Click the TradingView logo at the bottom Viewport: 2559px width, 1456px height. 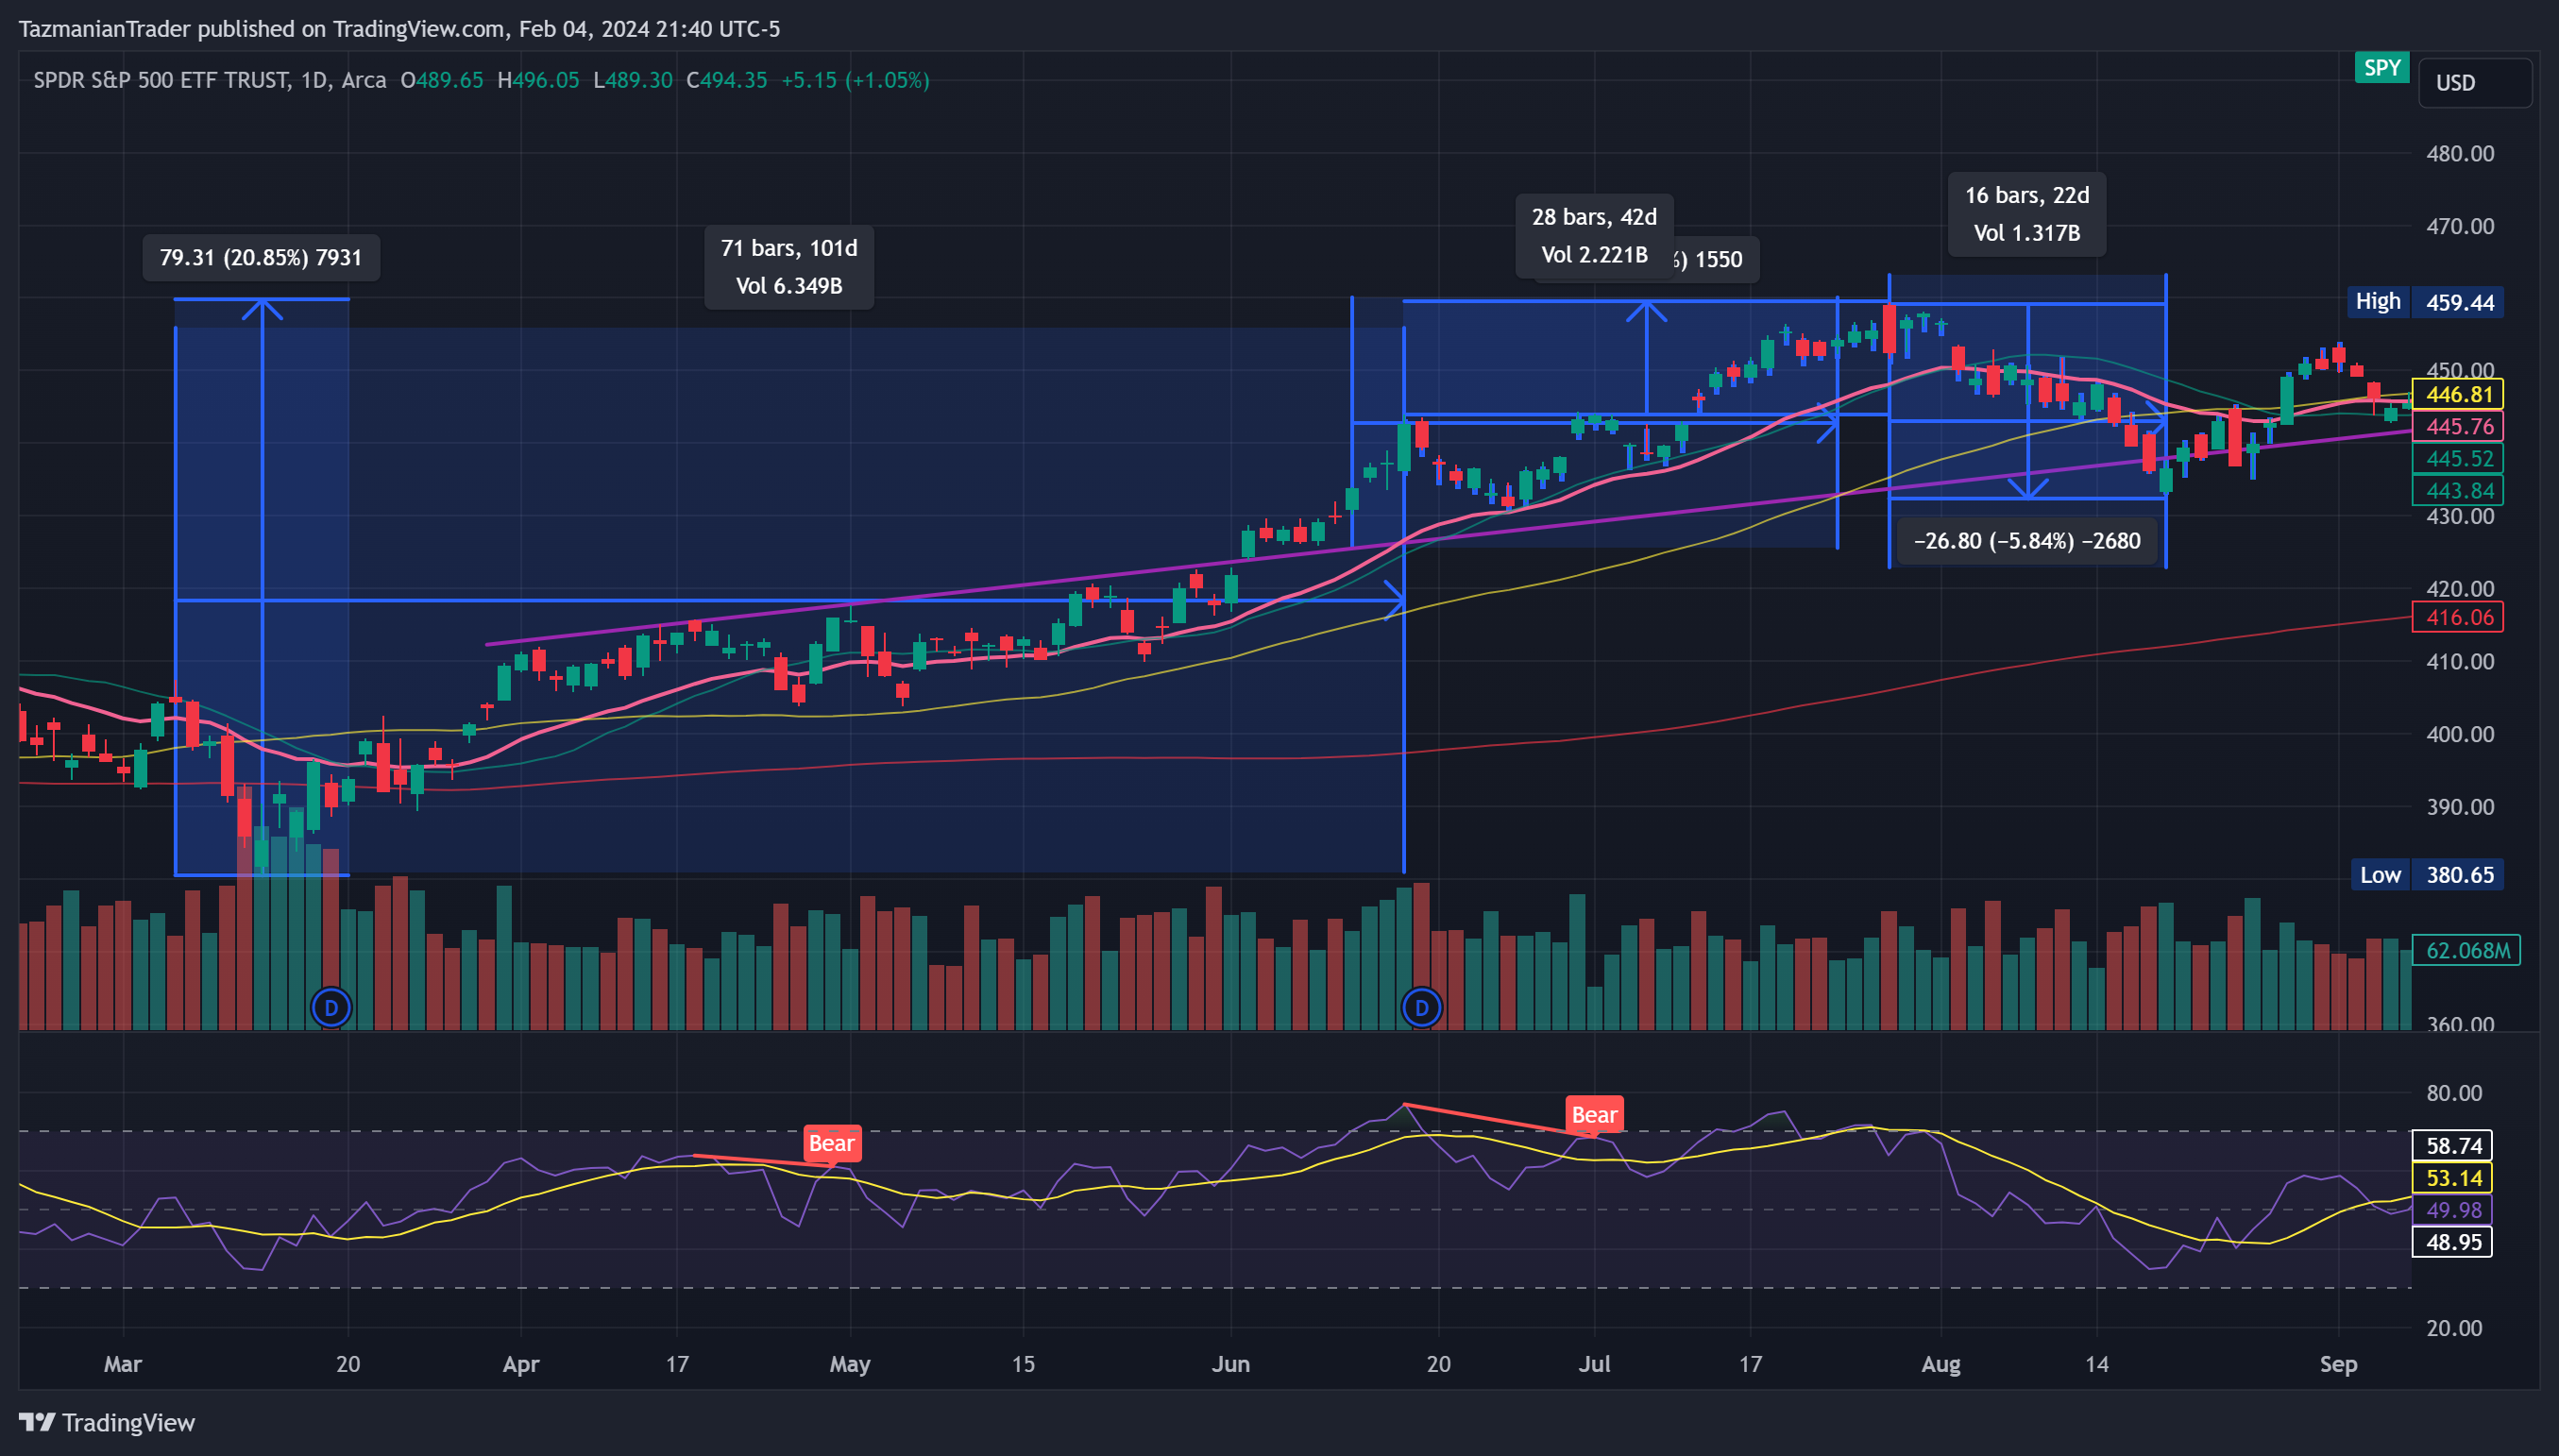pos(107,1422)
